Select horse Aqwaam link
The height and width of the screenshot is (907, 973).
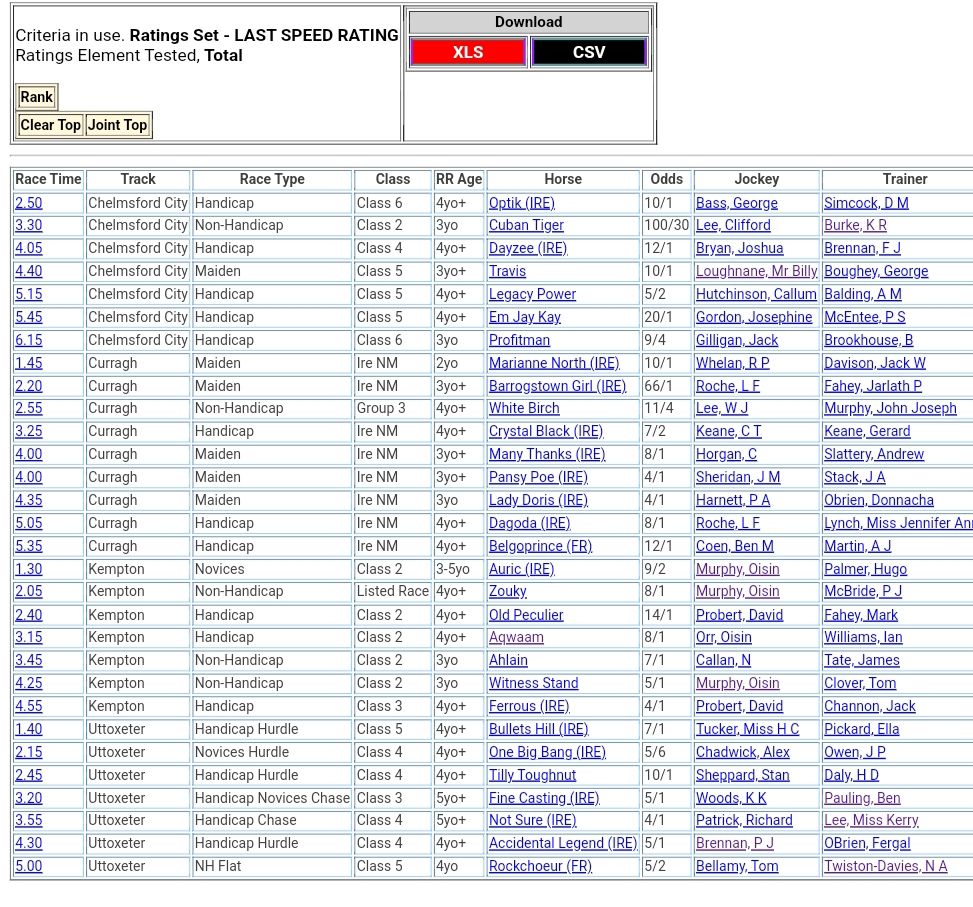pos(516,638)
